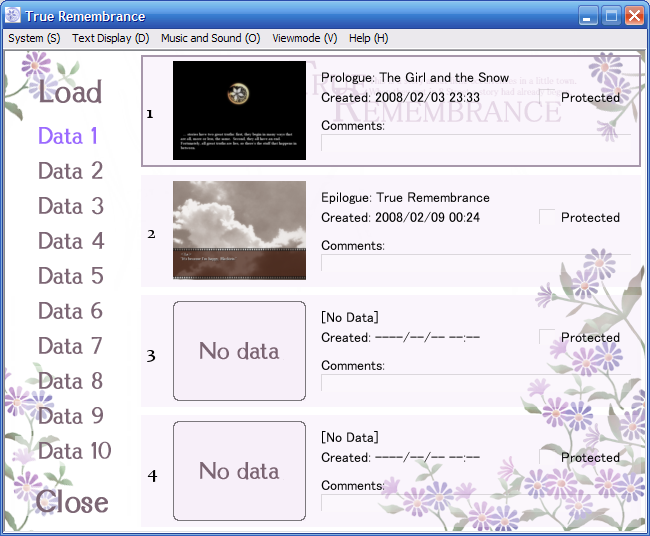Switch to the Data 2 page
Image resolution: width=650 pixels, height=536 pixels.
[70, 171]
